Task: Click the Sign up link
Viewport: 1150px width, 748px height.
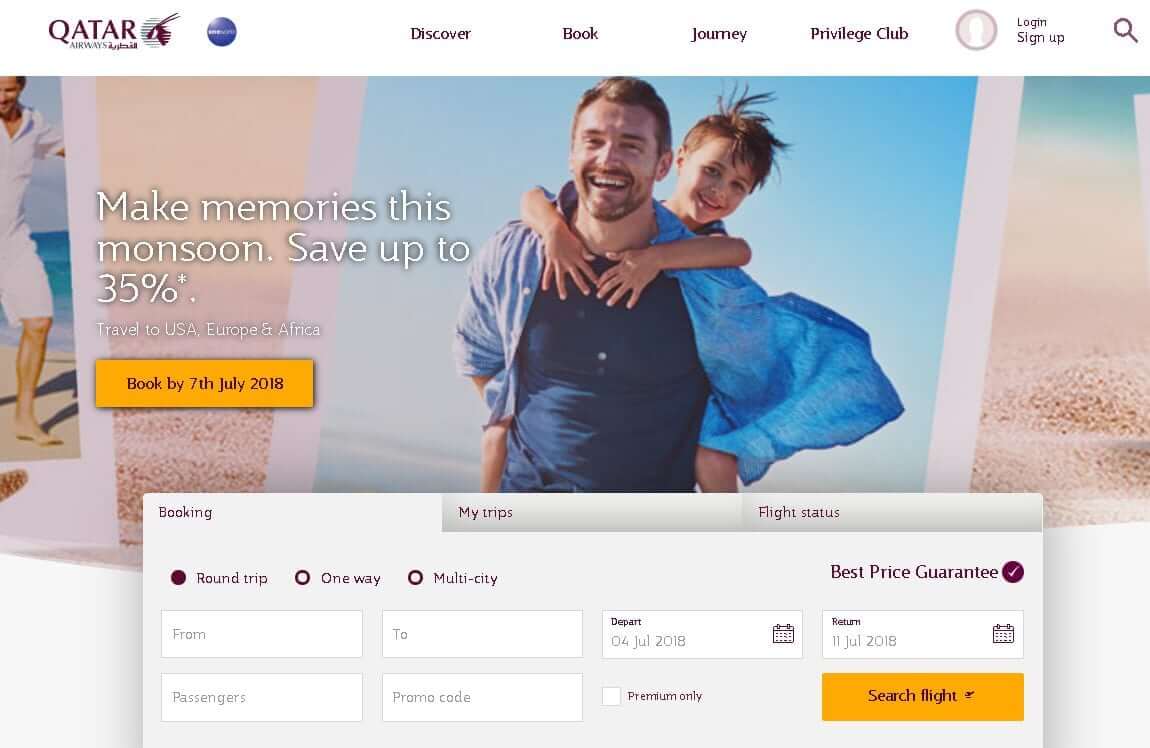Action: point(1040,38)
